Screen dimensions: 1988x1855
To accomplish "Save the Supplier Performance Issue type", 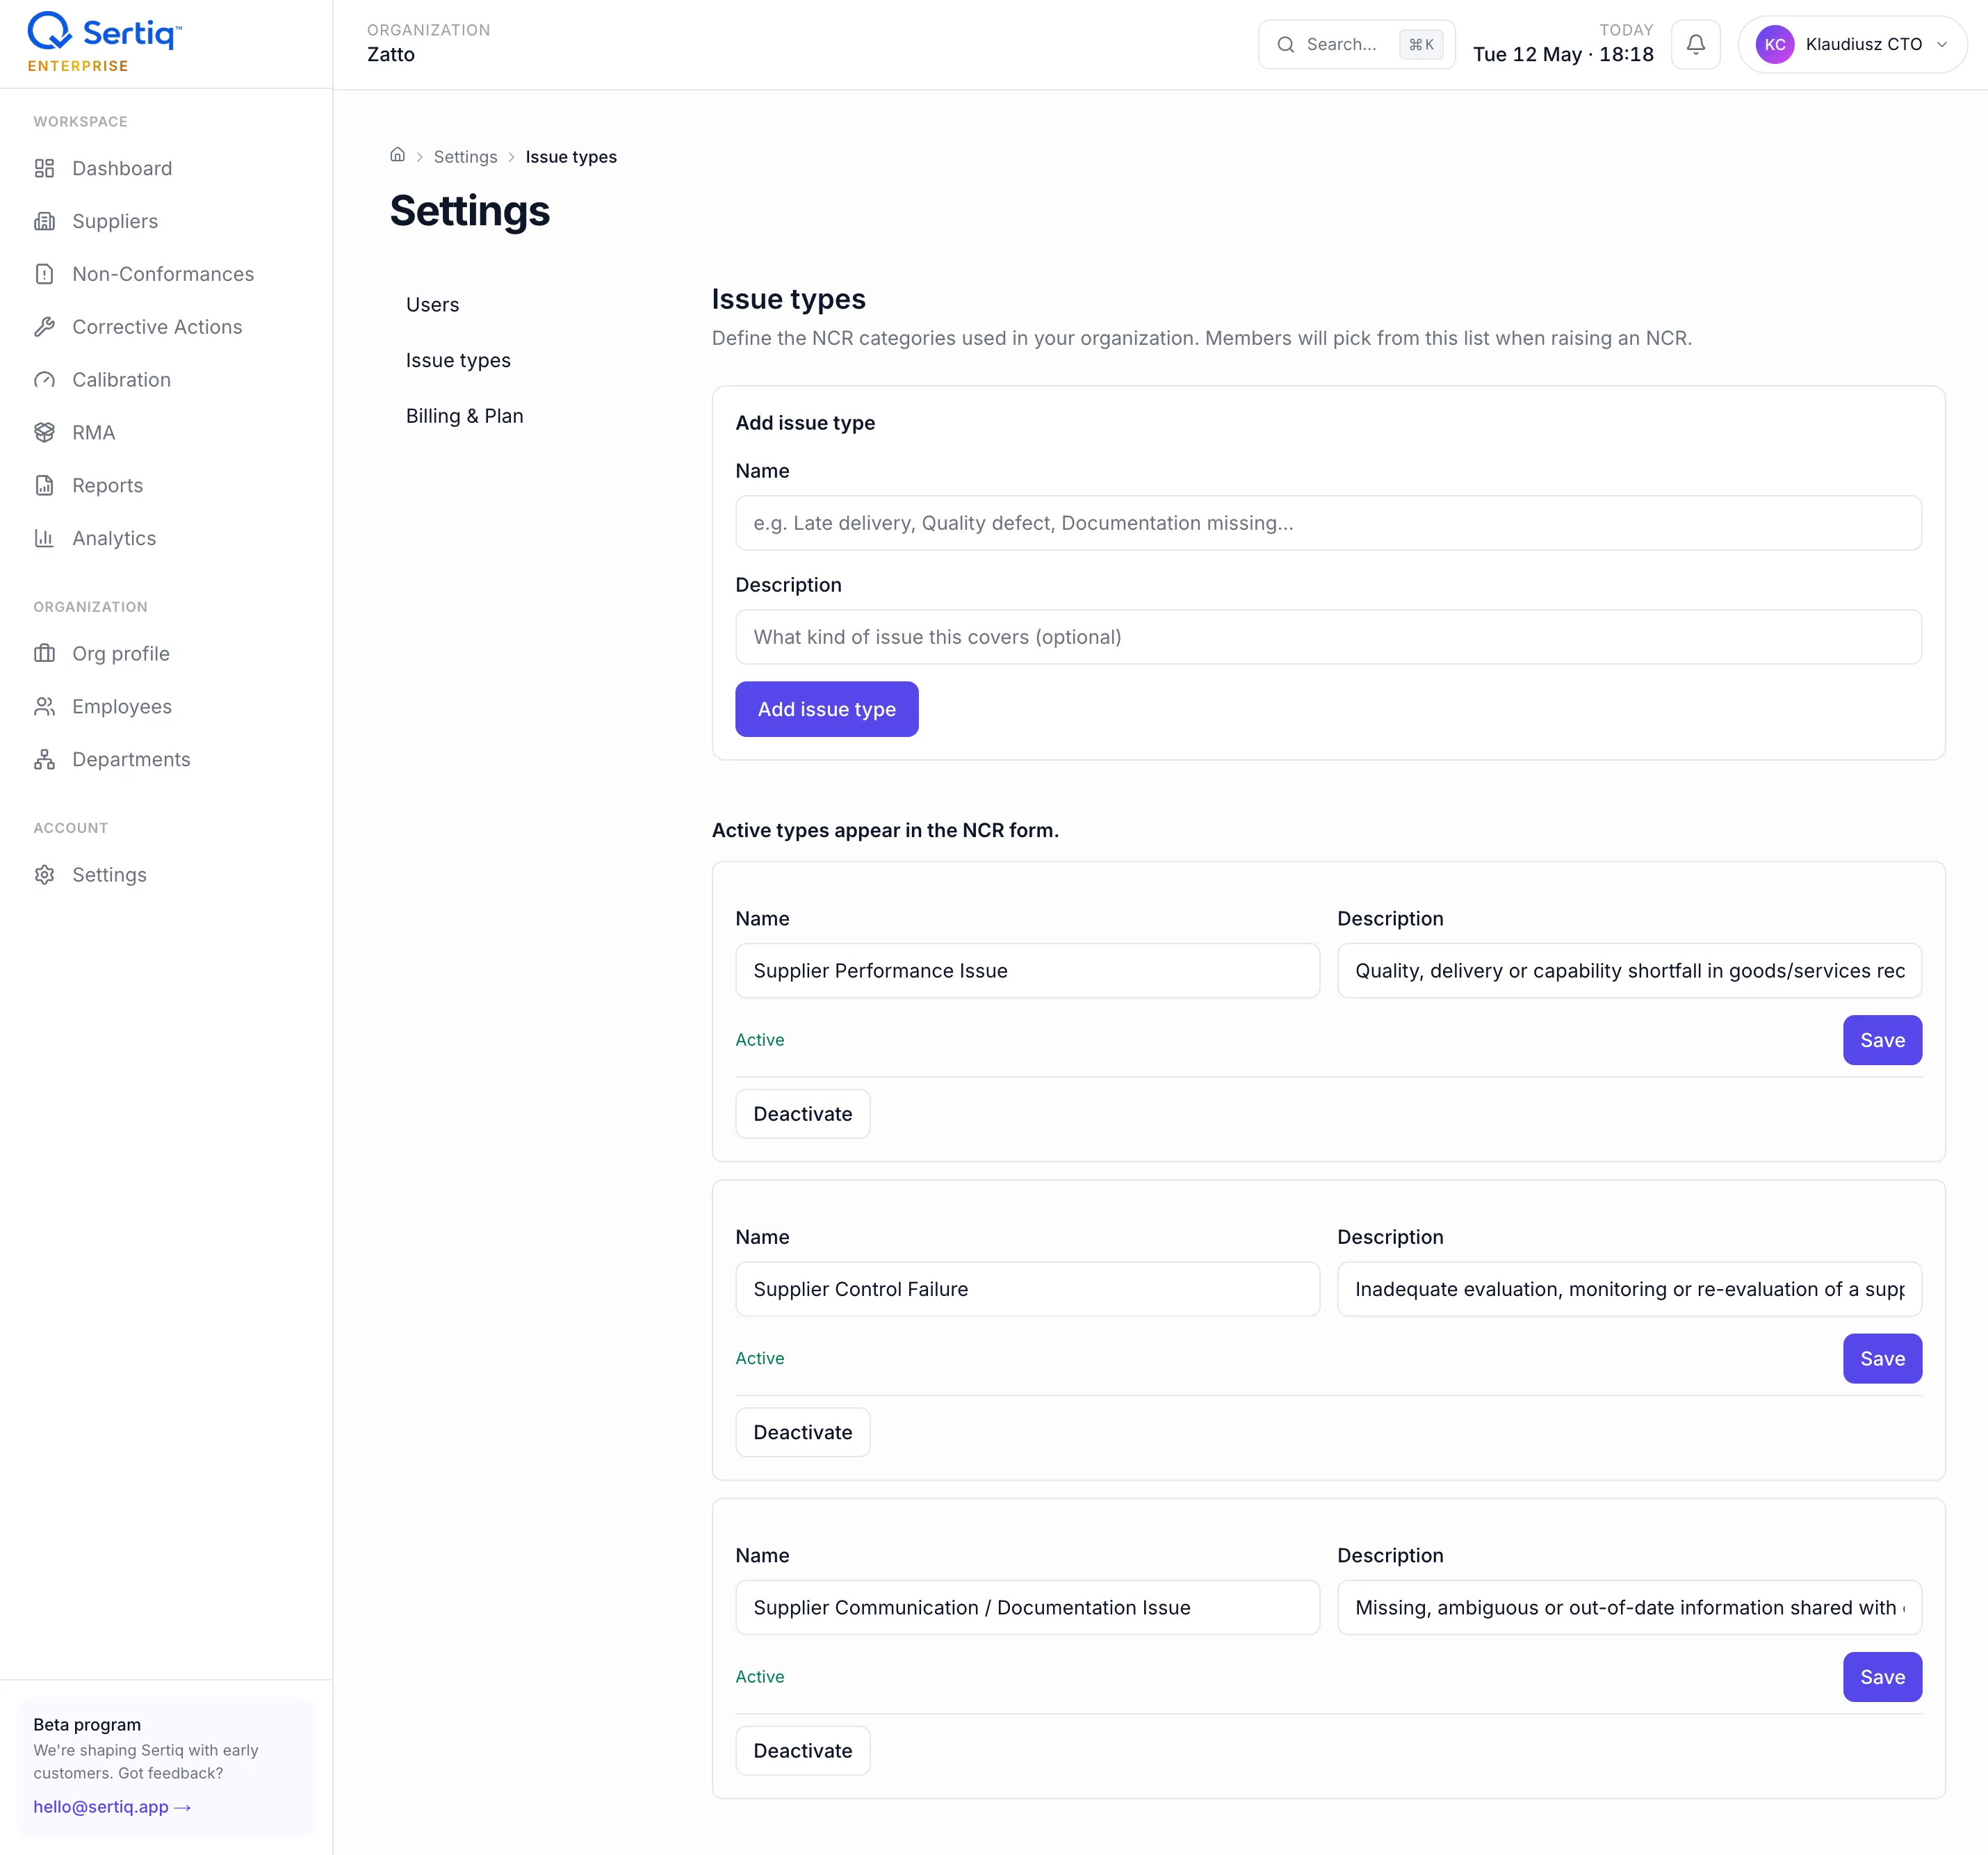I will tap(1881, 1040).
